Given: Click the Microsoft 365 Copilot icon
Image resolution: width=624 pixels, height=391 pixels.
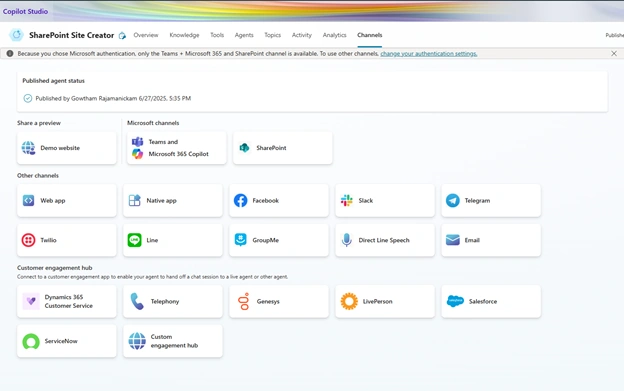Looking at the screenshot, I should 137,154.
